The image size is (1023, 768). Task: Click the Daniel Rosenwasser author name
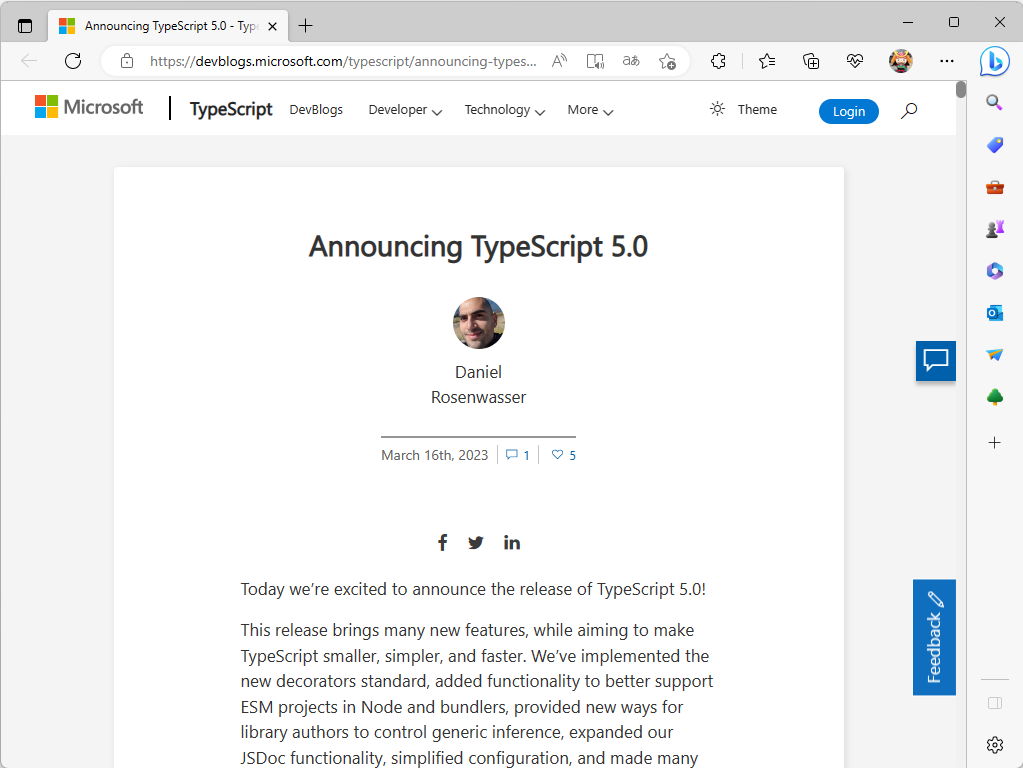(x=478, y=384)
